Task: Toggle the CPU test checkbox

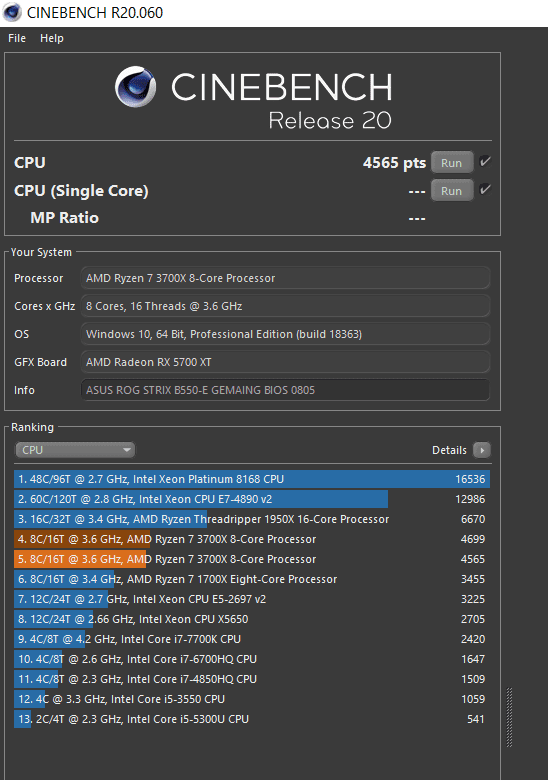Action: click(485, 162)
